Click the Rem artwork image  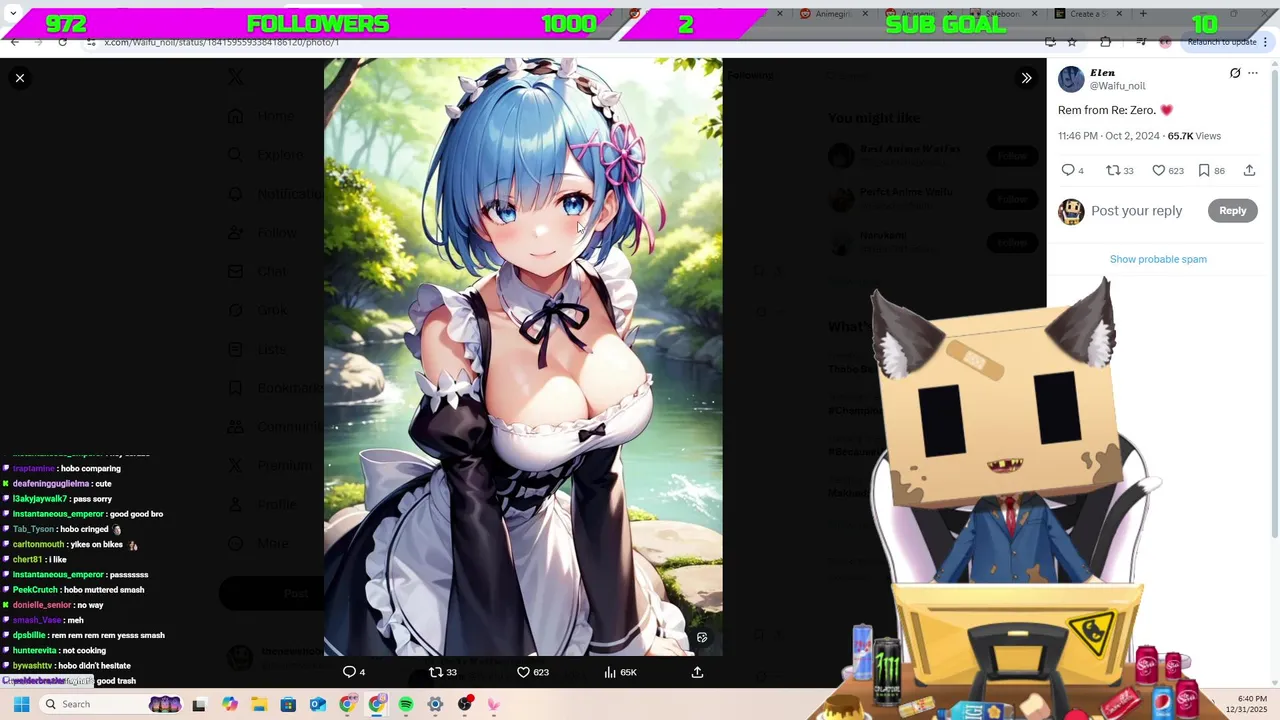click(523, 357)
